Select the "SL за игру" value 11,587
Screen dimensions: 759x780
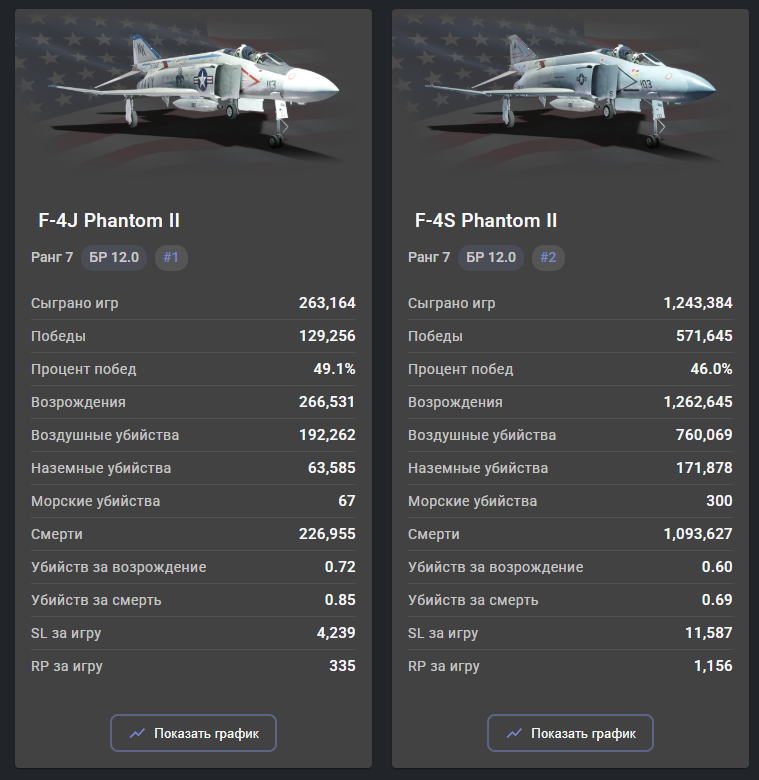[x=705, y=633]
